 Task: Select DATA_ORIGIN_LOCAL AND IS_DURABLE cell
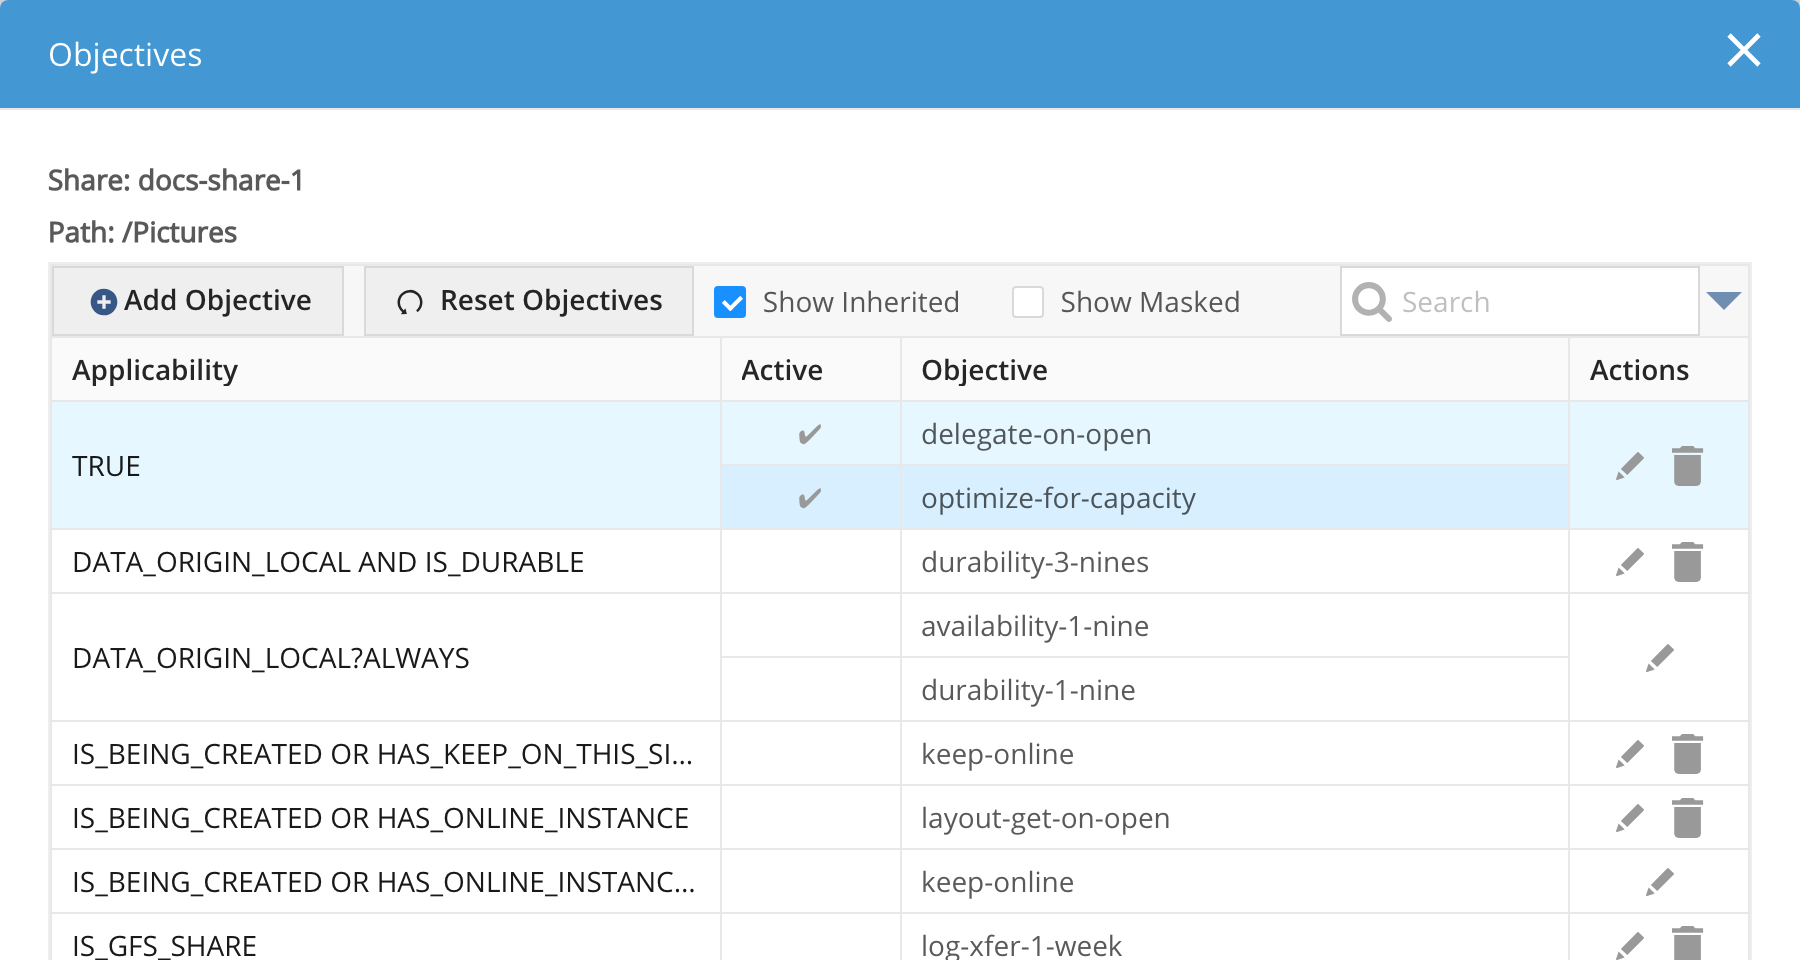click(x=386, y=562)
